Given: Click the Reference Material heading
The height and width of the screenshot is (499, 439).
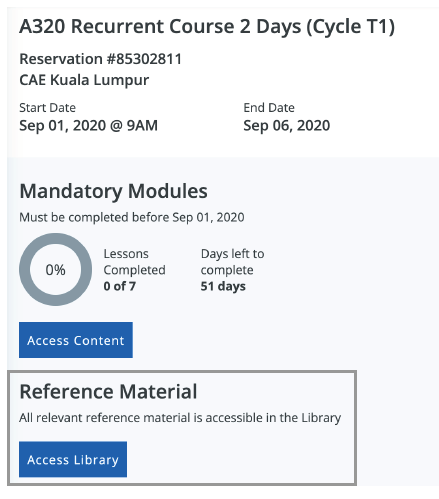Looking at the screenshot, I should click(x=108, y=391).
